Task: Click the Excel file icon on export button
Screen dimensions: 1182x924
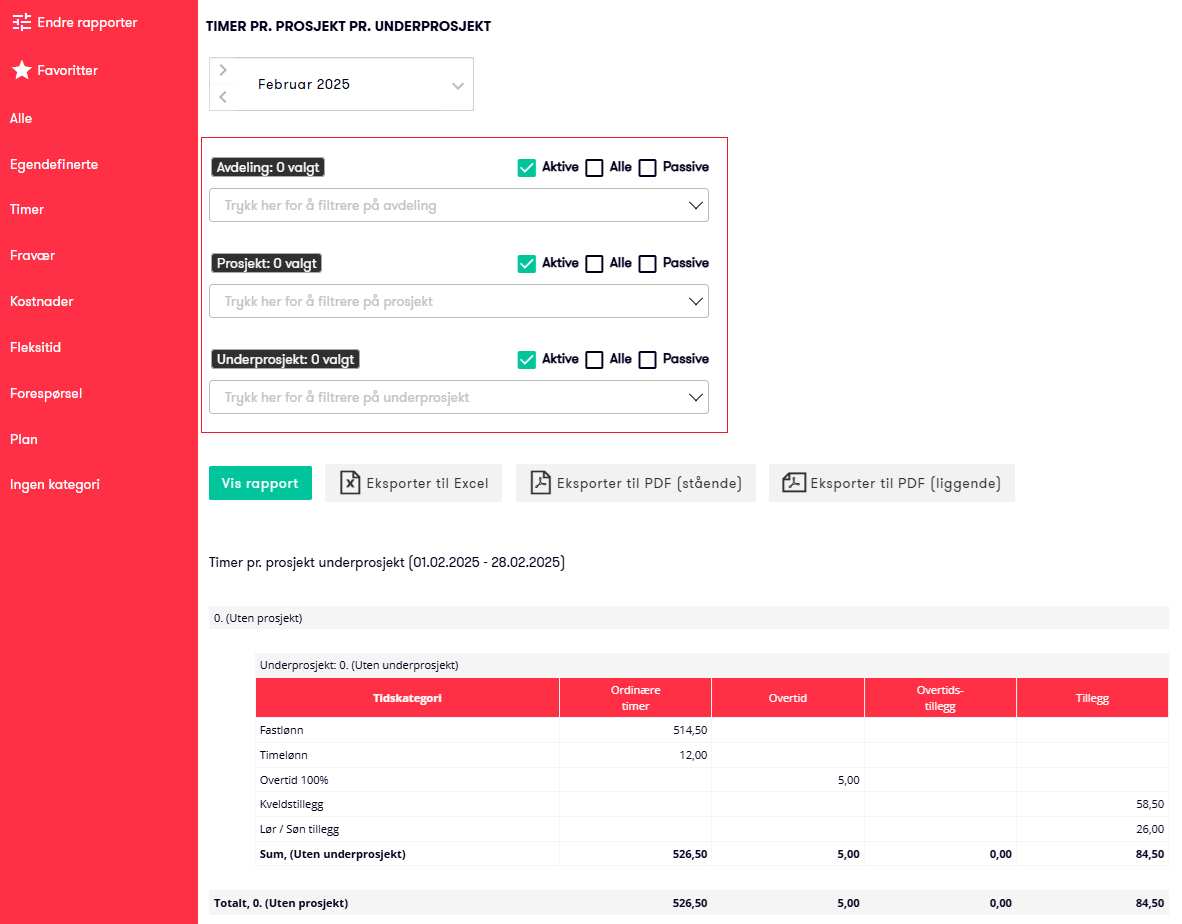Action: point(350,482)
